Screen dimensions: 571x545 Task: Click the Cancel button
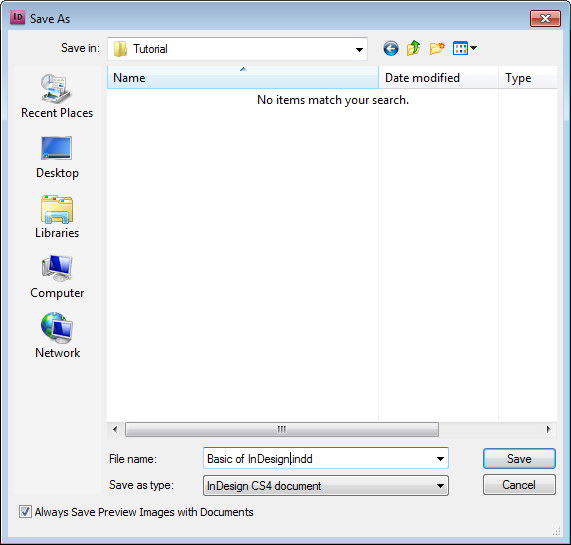519,485
